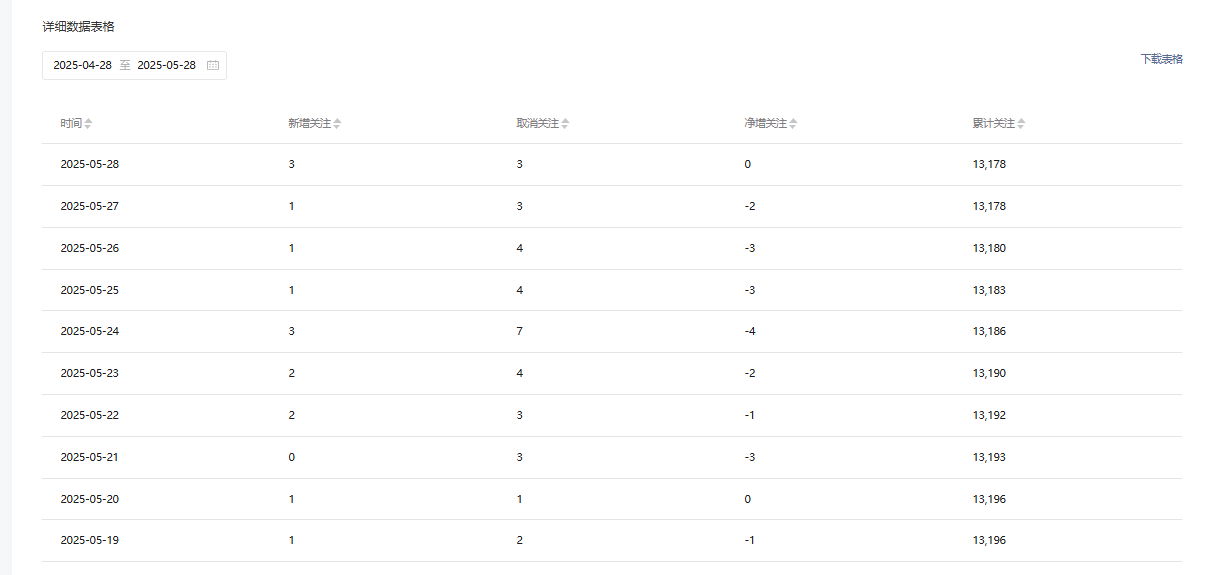Edit the end date 2025-05-28 field

tap(166, 65)
